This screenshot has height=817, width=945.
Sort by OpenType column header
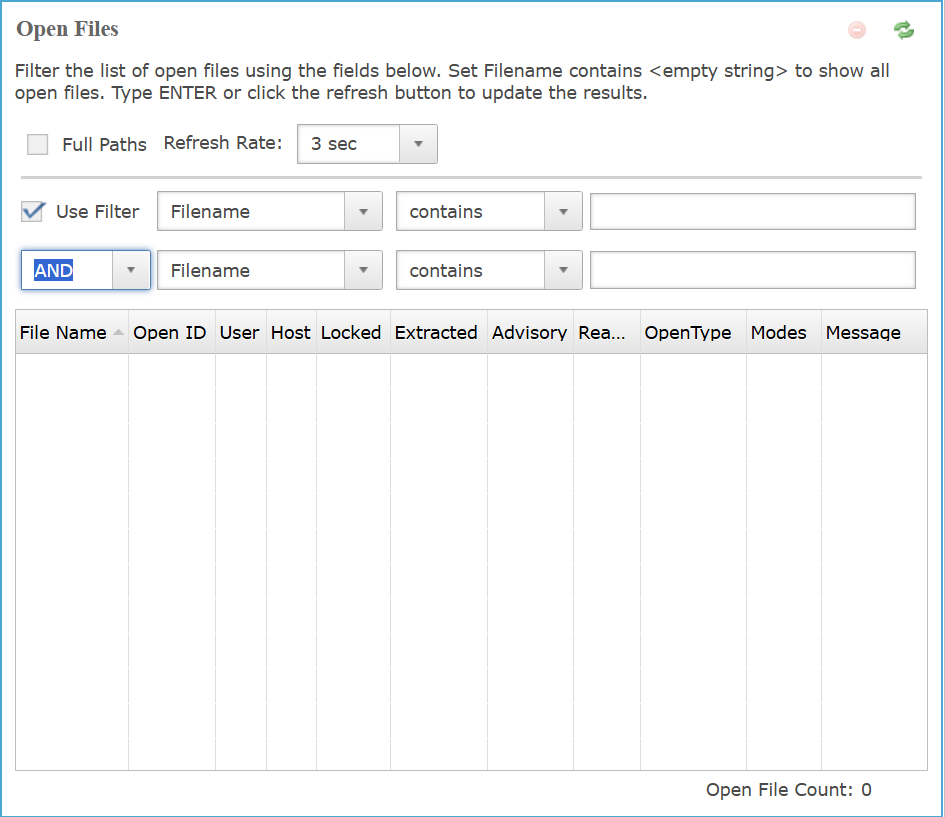coord(688,333)
